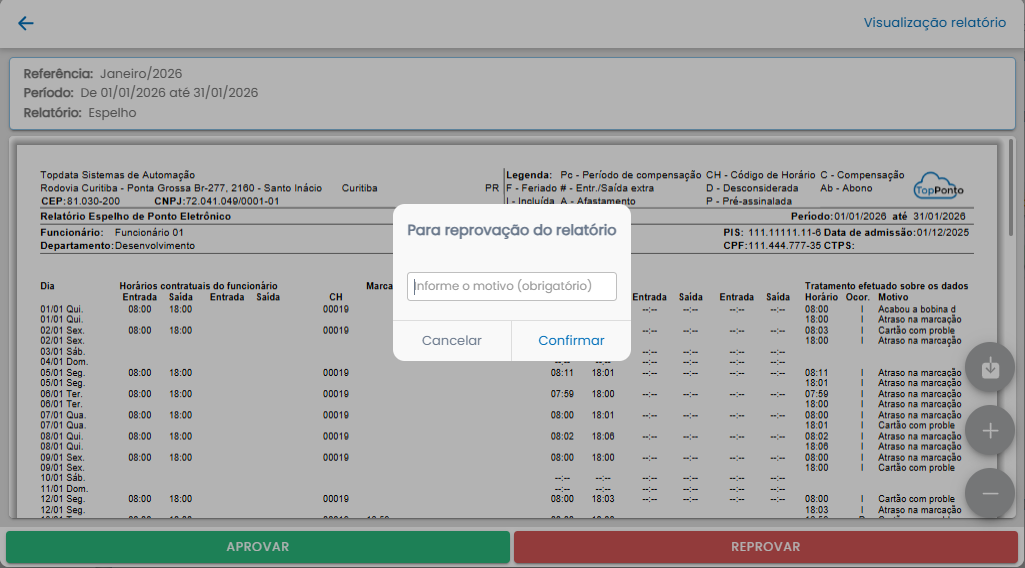1025x568 pixels.
Task: Click the 'Para reprovação do relatório' dialog title
Action: (x=511, y=230)
